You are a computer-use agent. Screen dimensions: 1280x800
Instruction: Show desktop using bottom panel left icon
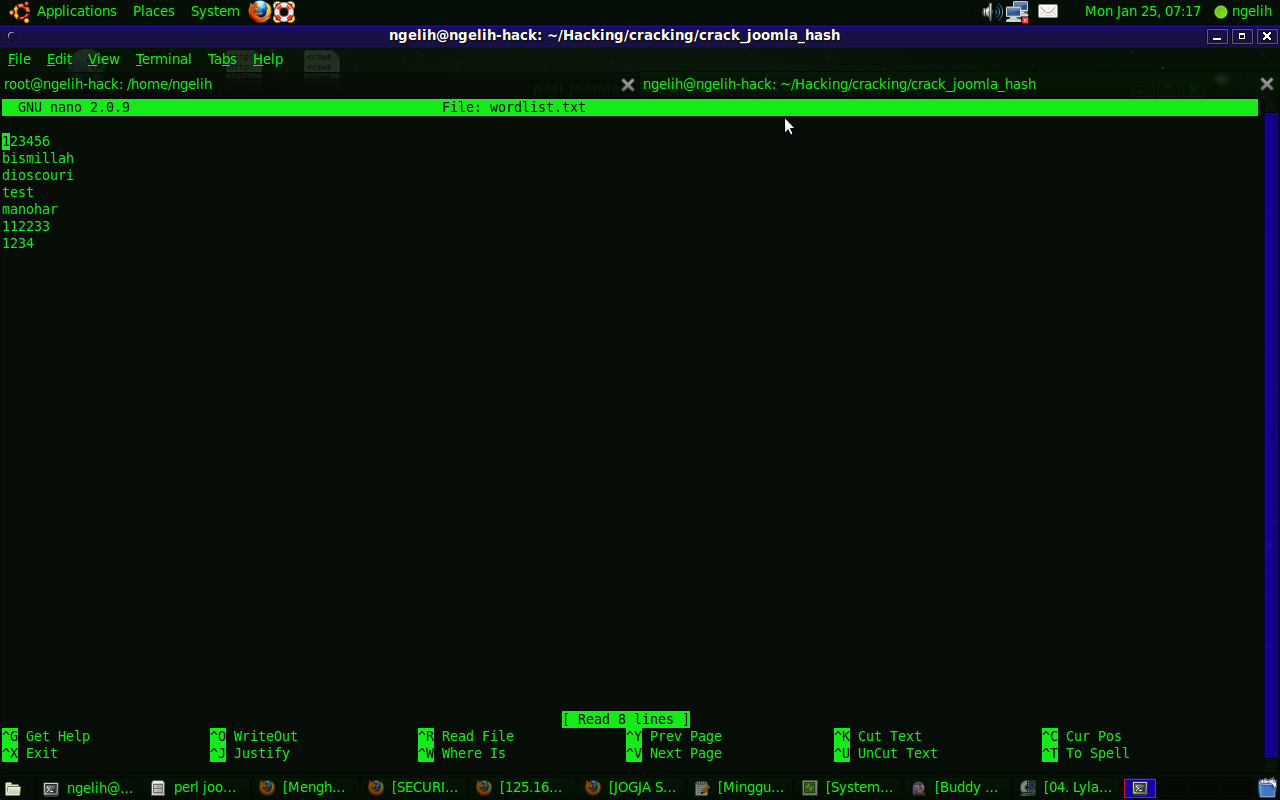(x=13, y=788)
